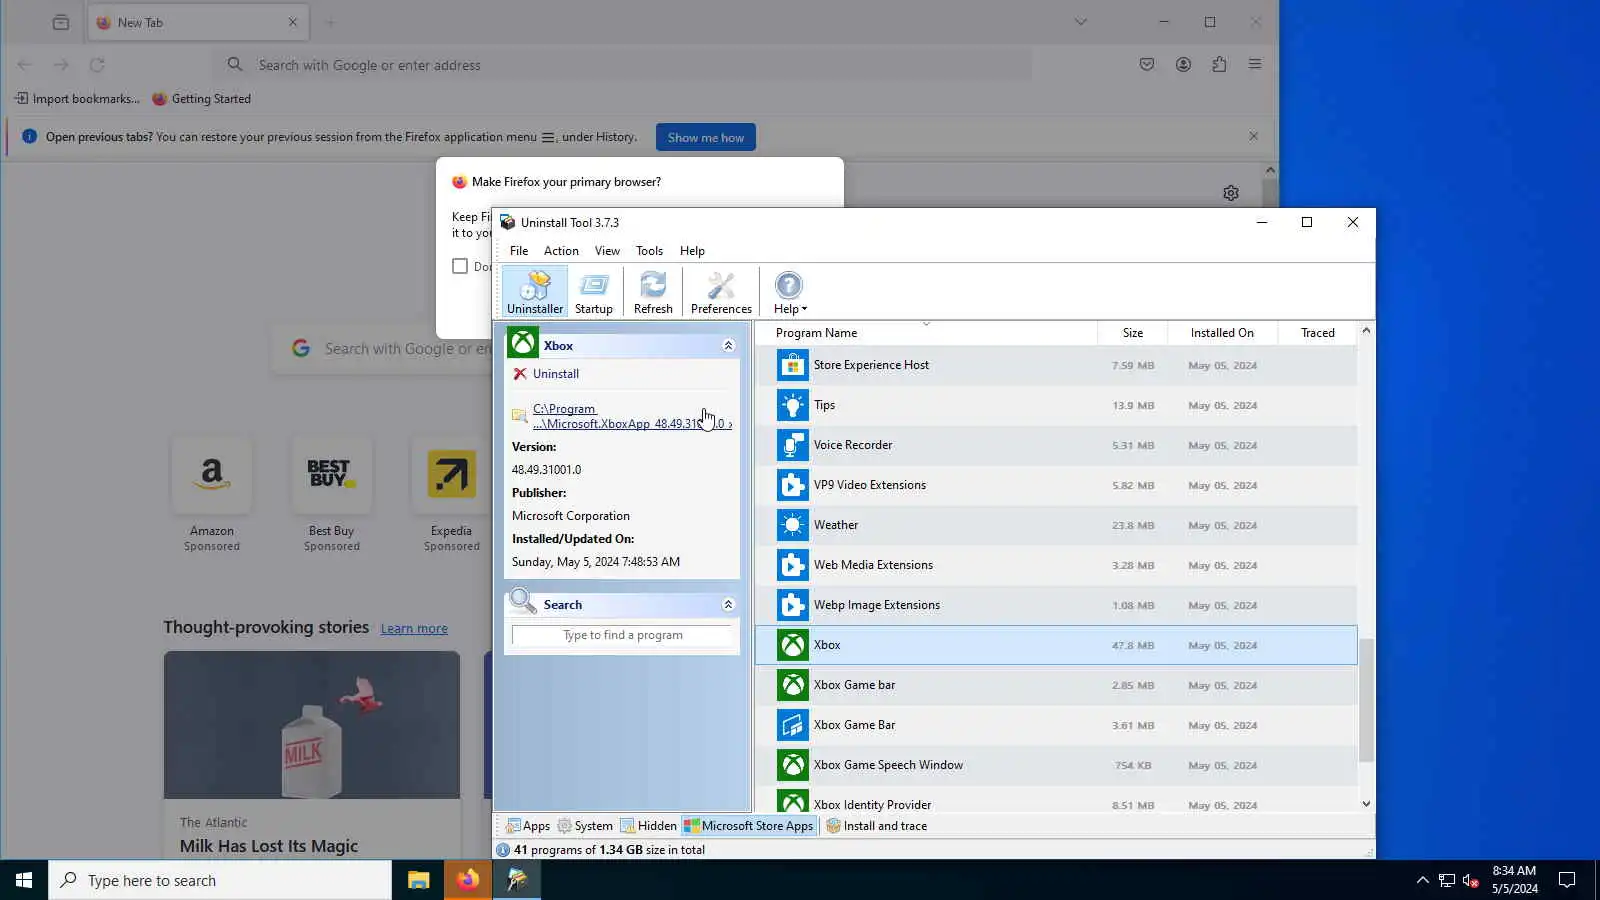The image size is (1600, 900).
Task: Open the Amazon sponsored shortcut thumbnail
Action: click(x=212, y=475)
